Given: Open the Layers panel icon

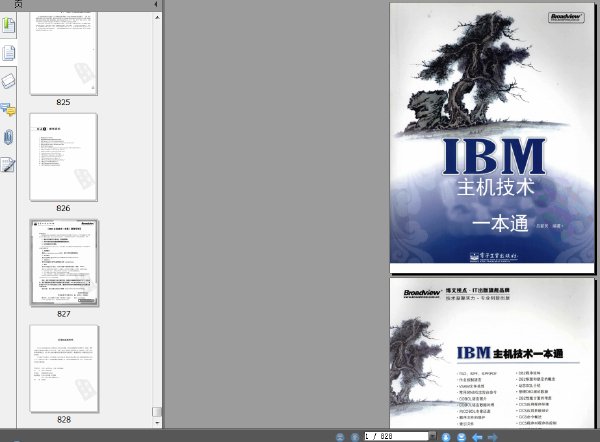Looking at the screenshot, I should click(8, 80).
